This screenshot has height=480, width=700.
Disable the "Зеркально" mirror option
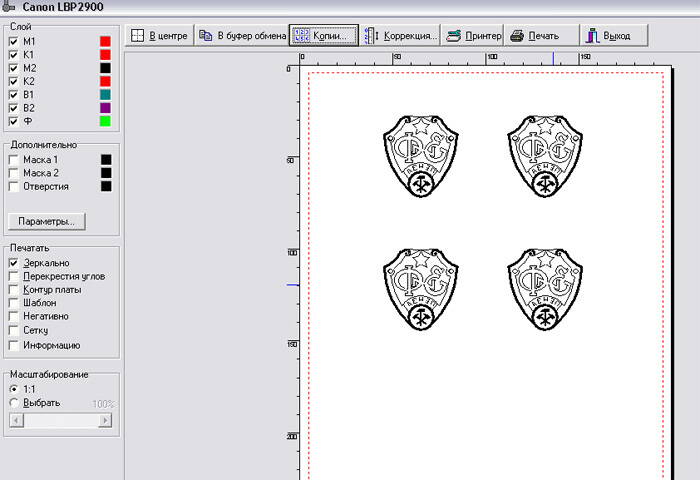pyautogui.click(x=14, y=263)
